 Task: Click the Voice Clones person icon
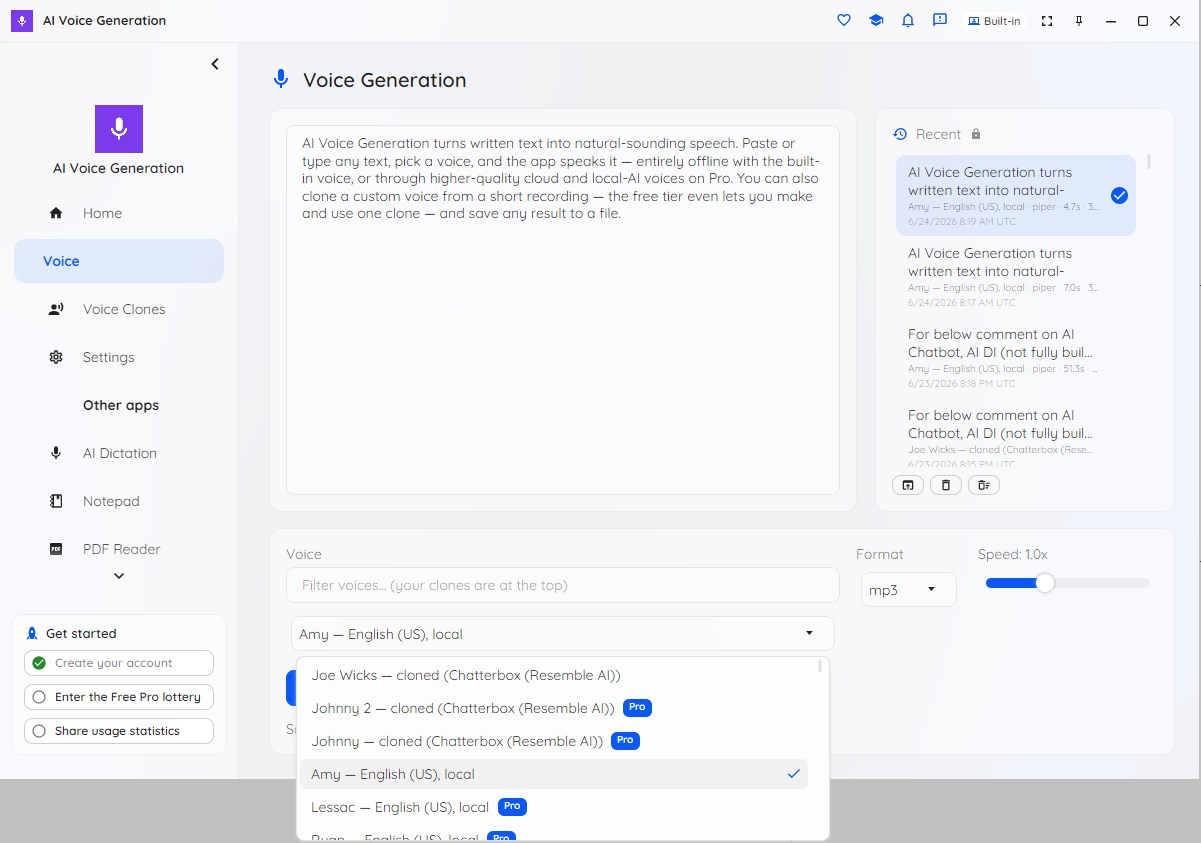56,309
